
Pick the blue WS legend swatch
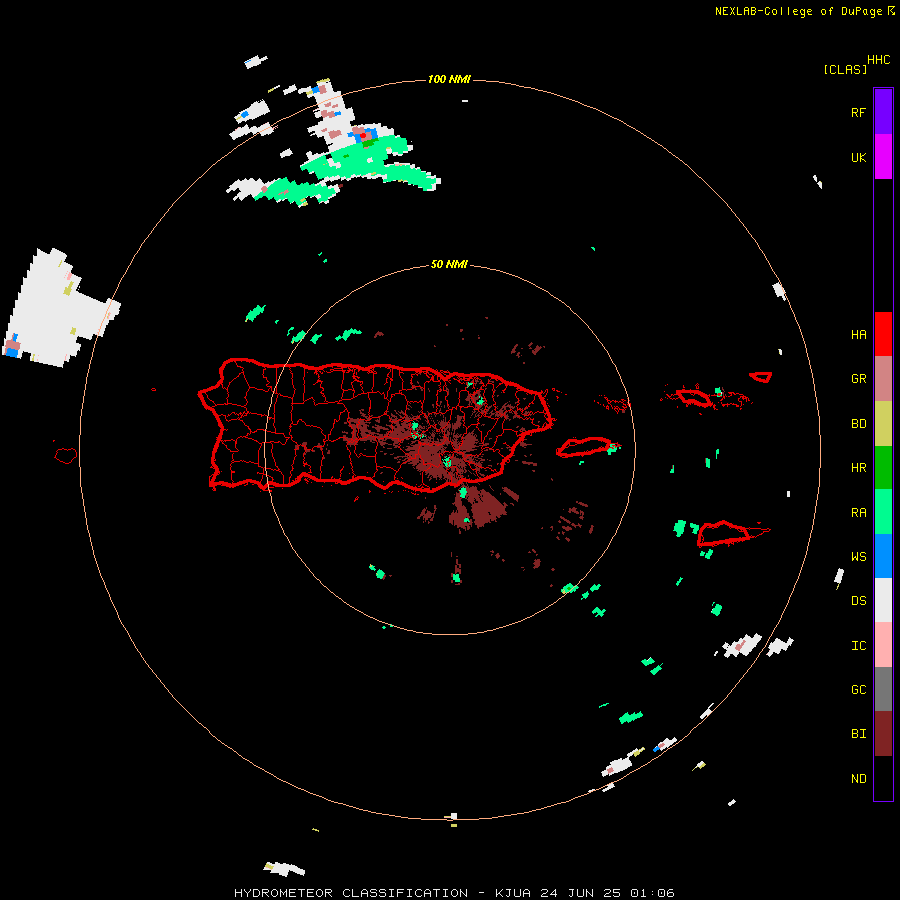[883, 556]
